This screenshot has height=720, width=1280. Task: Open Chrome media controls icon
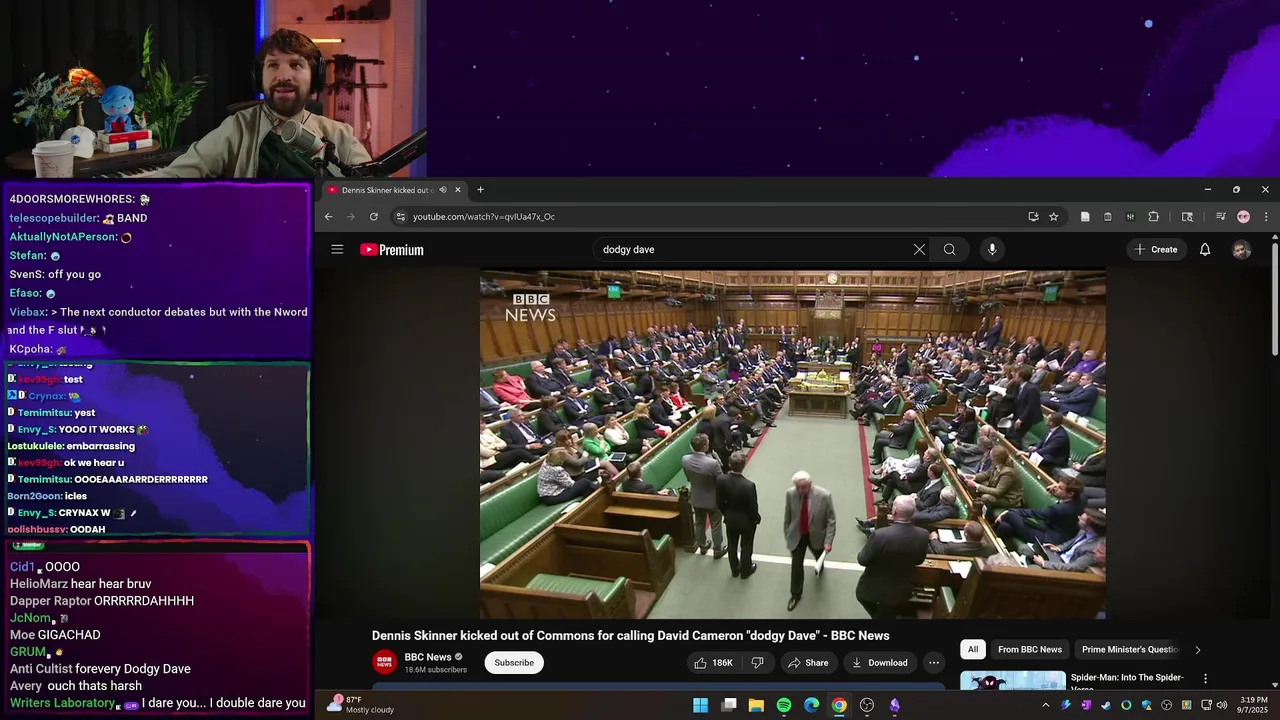1220,217
